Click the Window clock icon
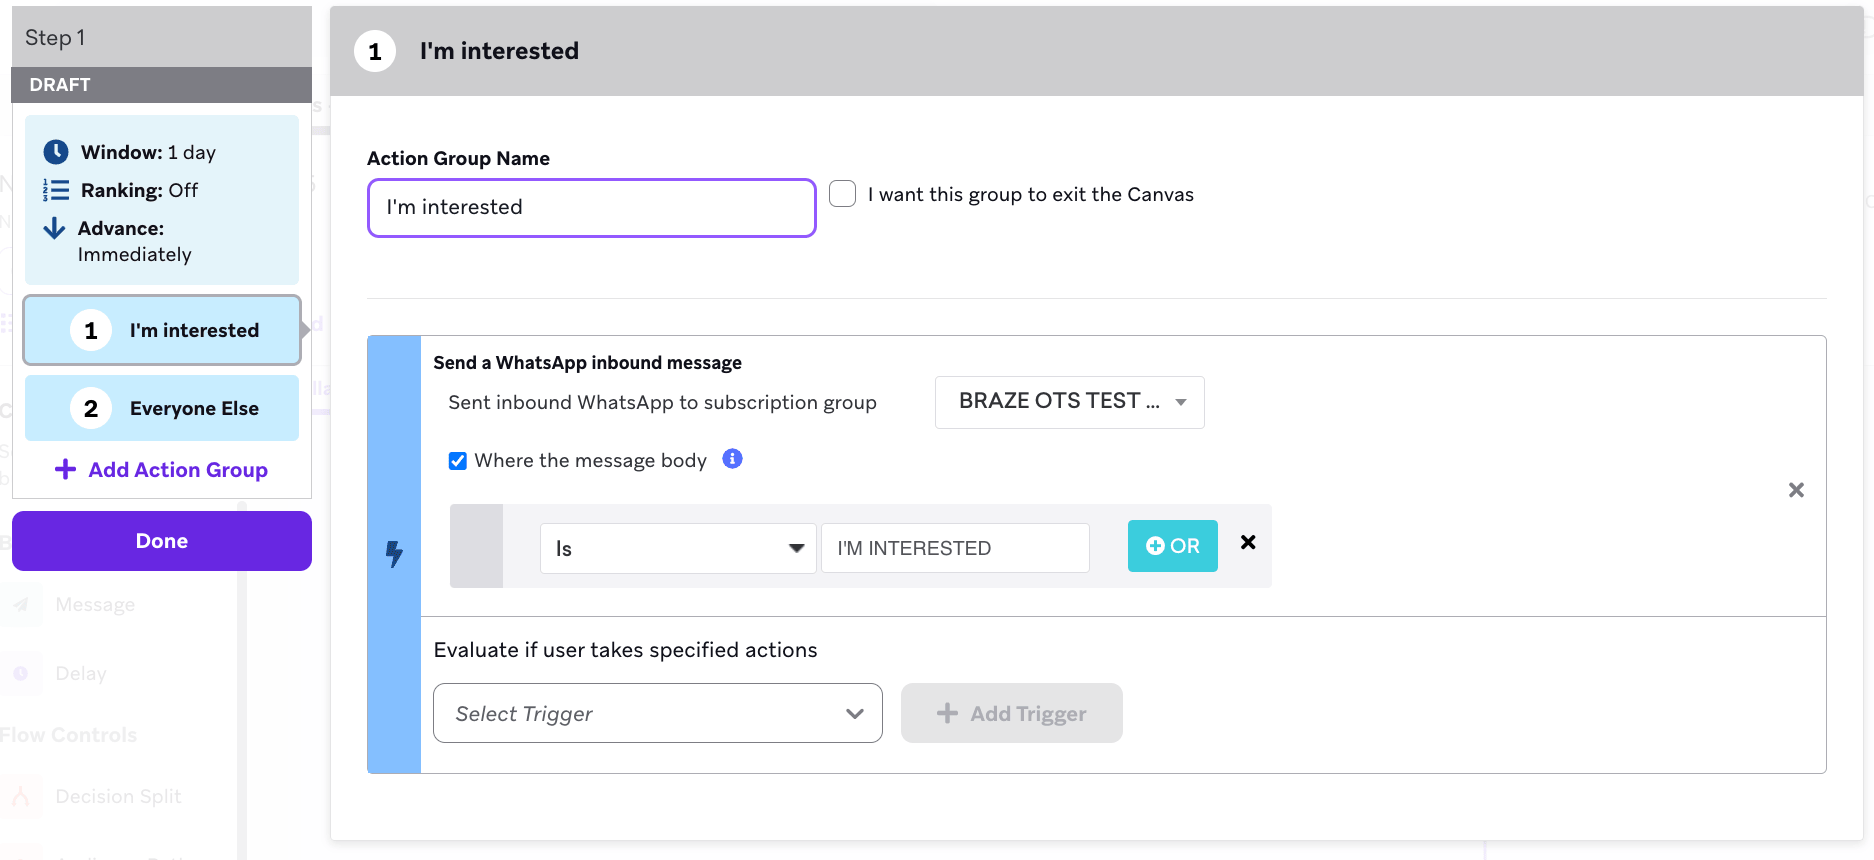Screen dimensions: 1874x860 coord(56,152)
